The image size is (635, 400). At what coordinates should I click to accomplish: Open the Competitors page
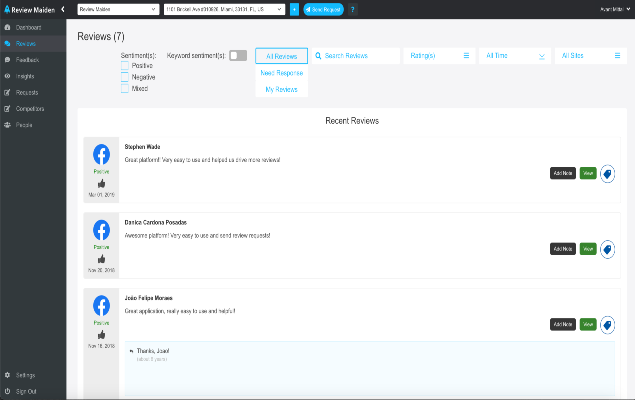(x=30, y=109)
